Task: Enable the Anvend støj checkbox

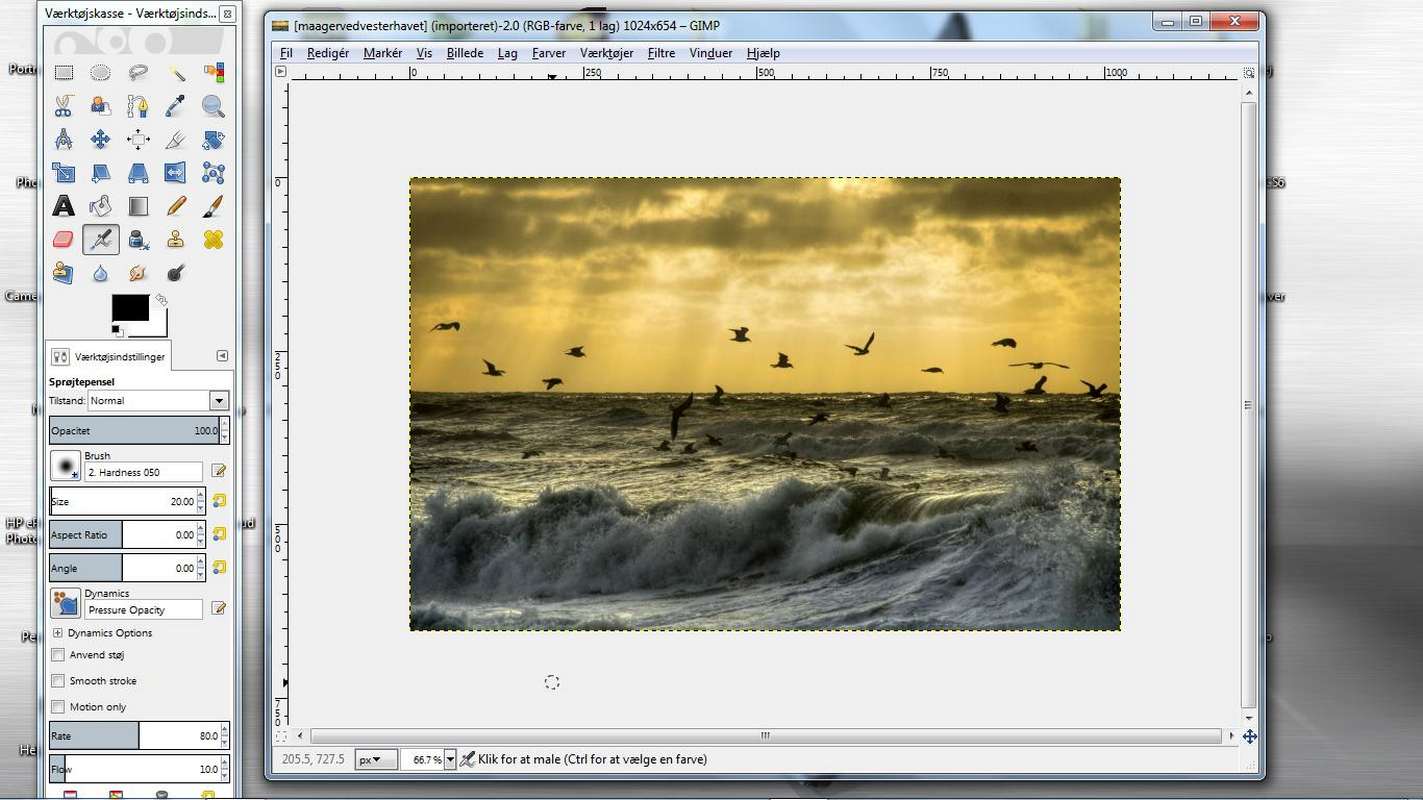Action: (x=58, y=655)
